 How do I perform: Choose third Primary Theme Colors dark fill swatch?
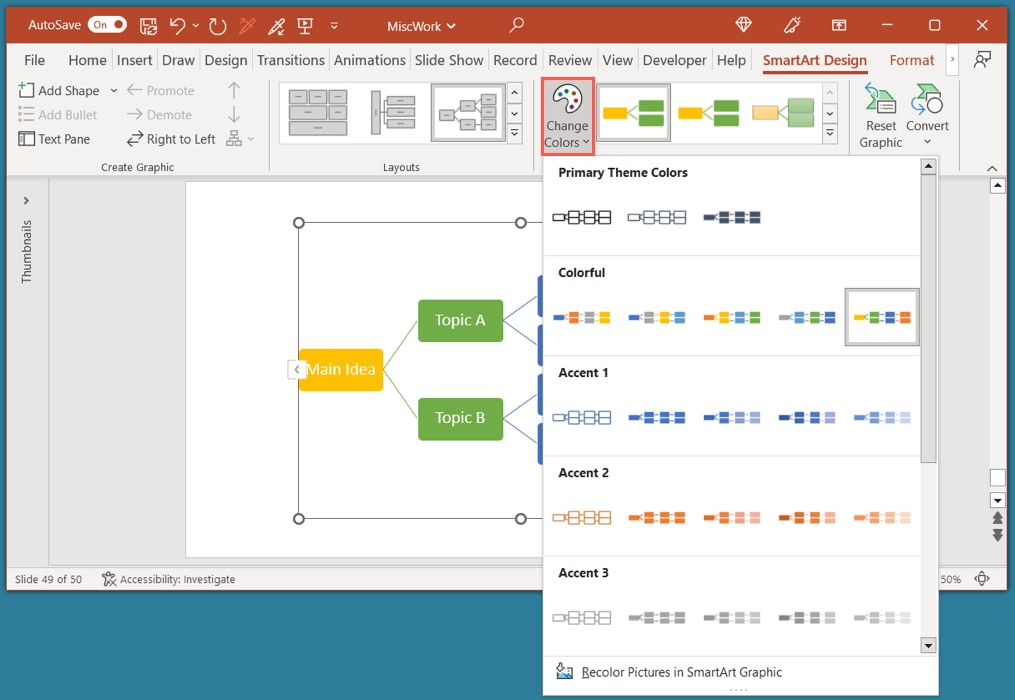click(731, 218)
